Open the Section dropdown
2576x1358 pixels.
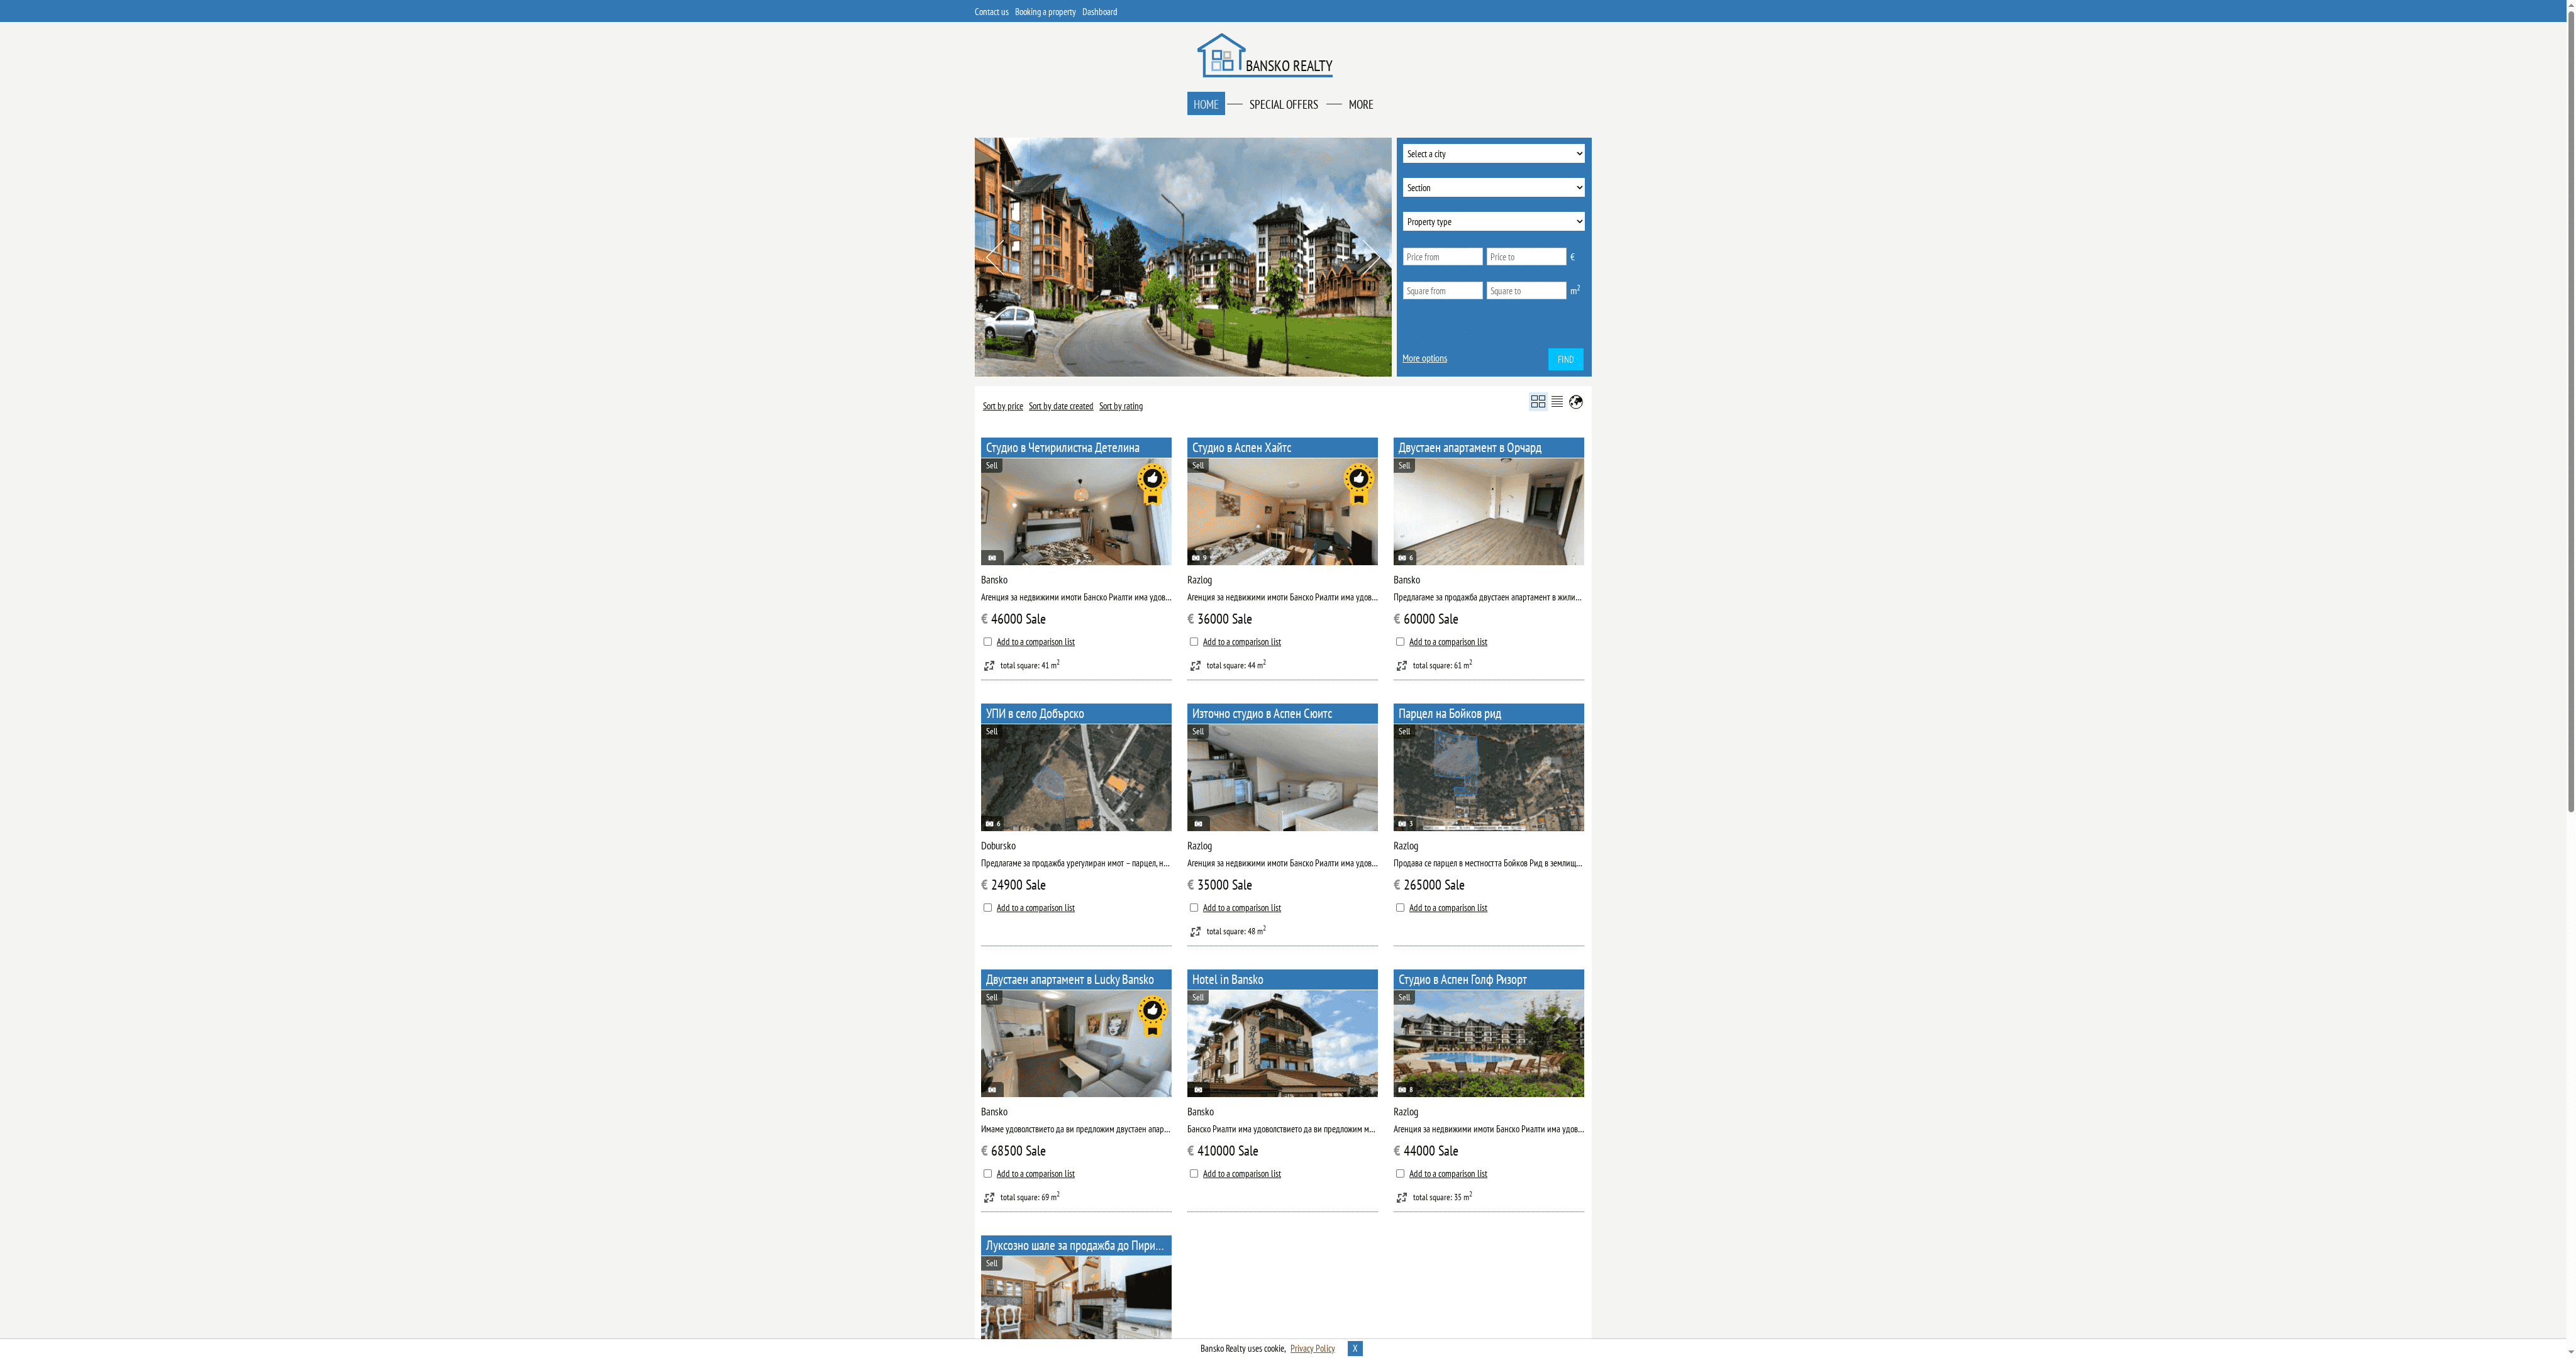point(1493,187)
